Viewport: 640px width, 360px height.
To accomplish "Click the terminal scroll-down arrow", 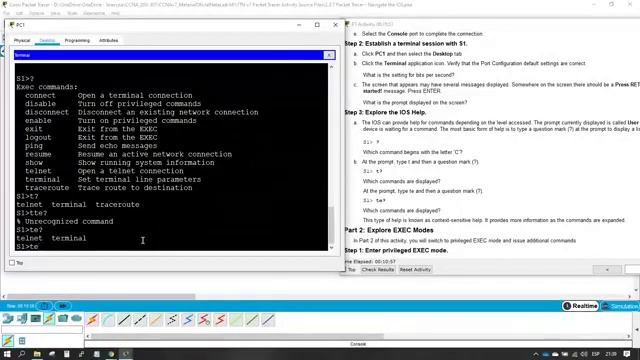I will click(331, 248).
